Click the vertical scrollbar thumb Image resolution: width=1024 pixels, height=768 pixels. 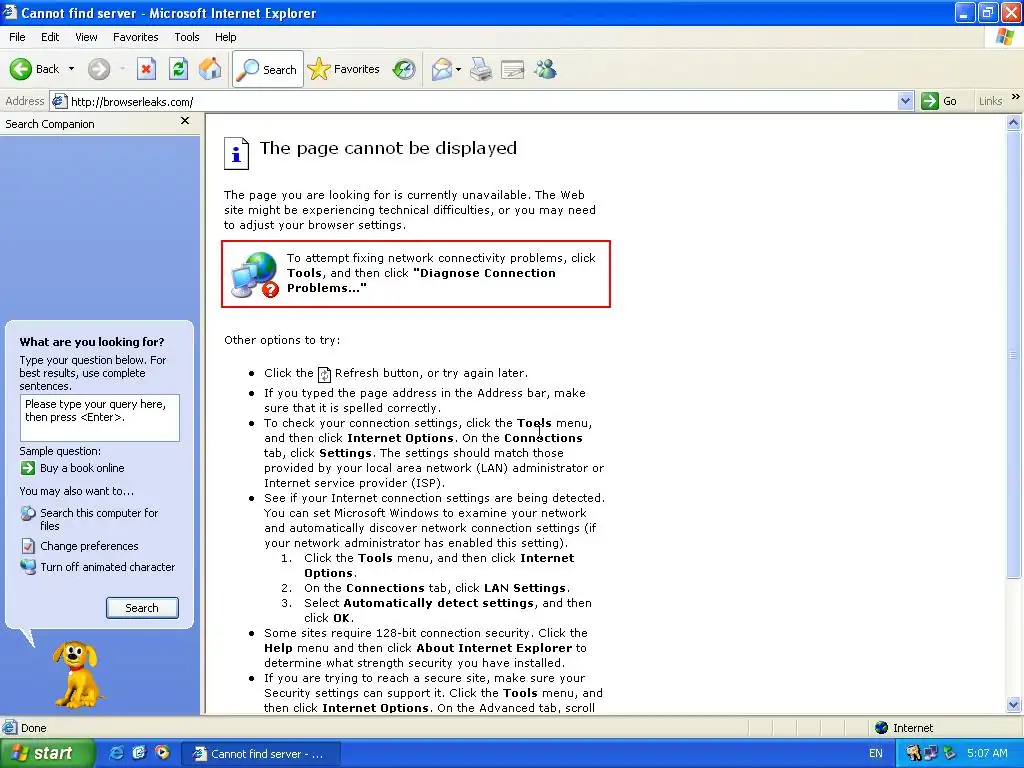(1014, 355)
